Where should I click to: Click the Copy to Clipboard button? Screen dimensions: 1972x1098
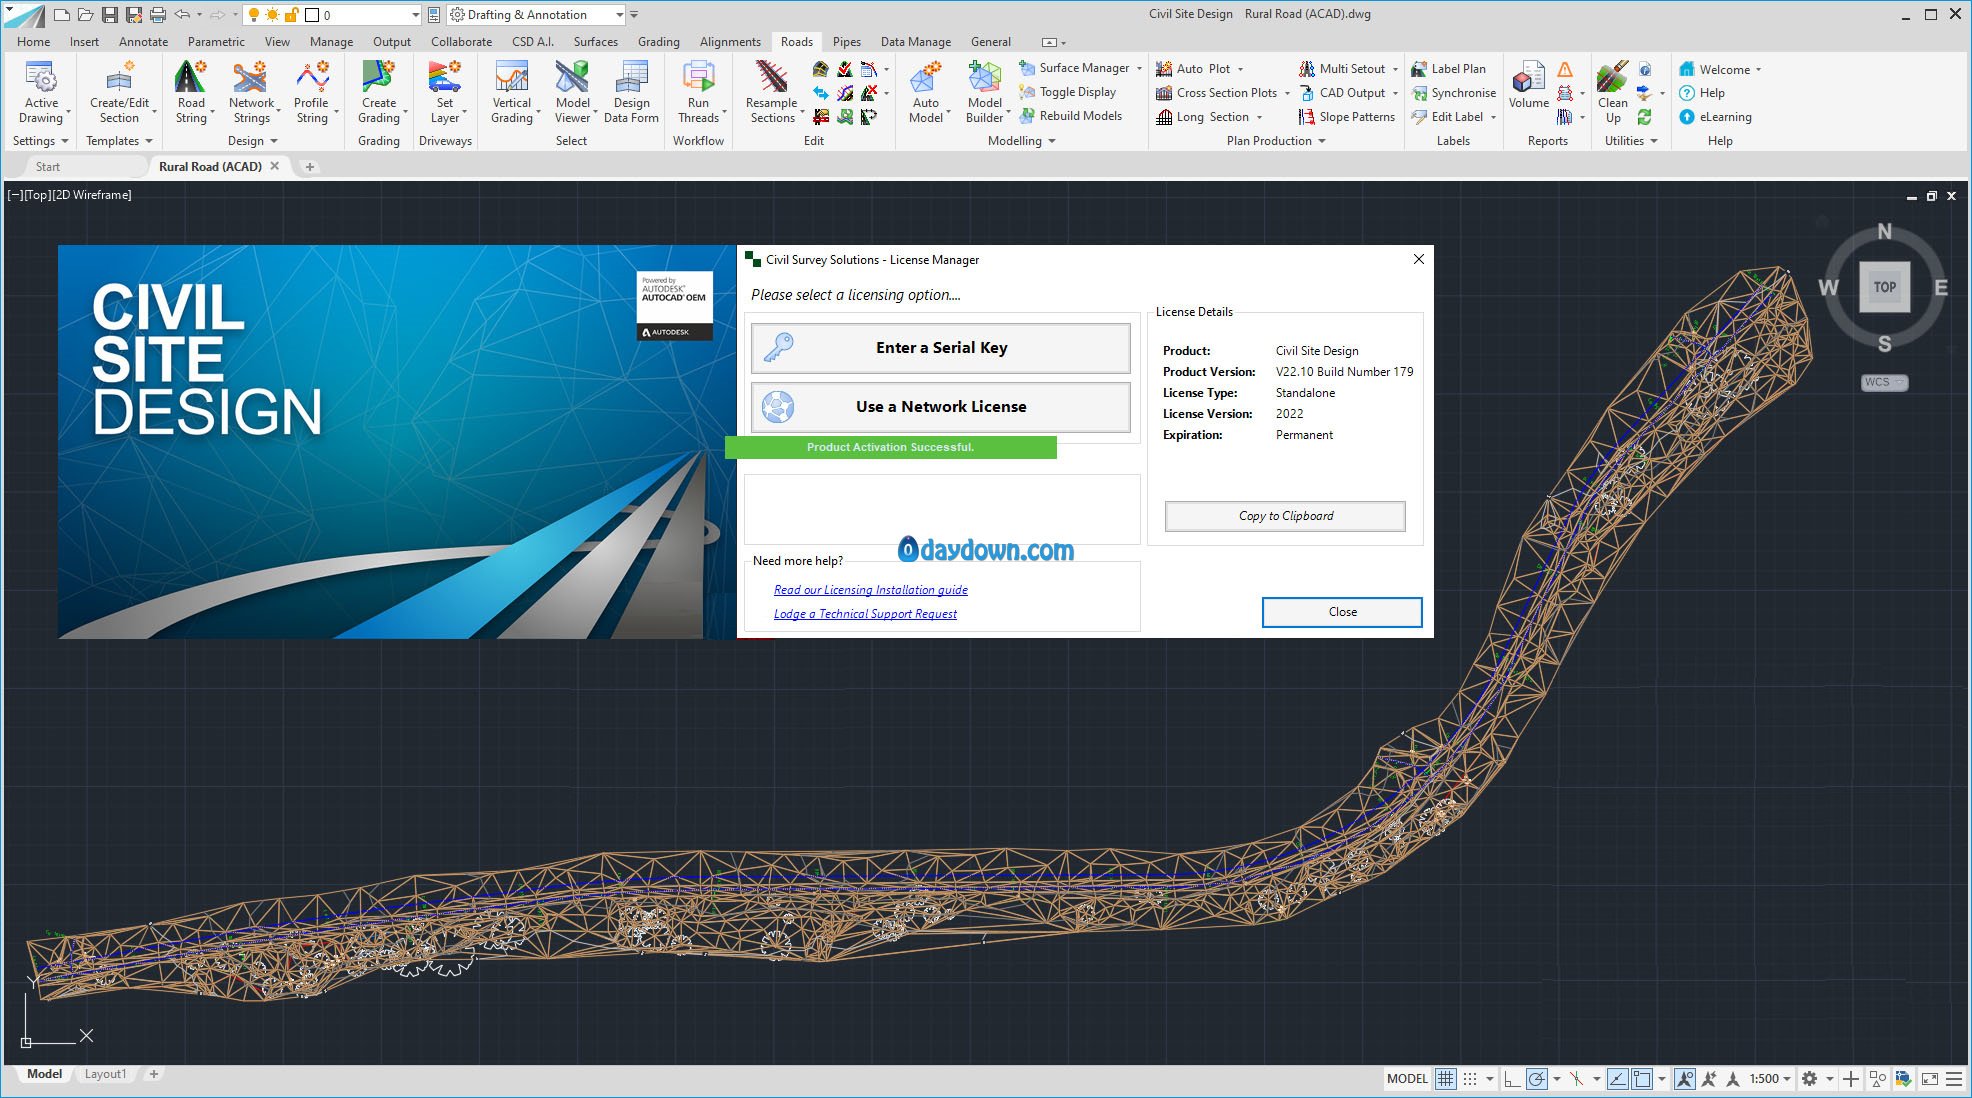1285,516
